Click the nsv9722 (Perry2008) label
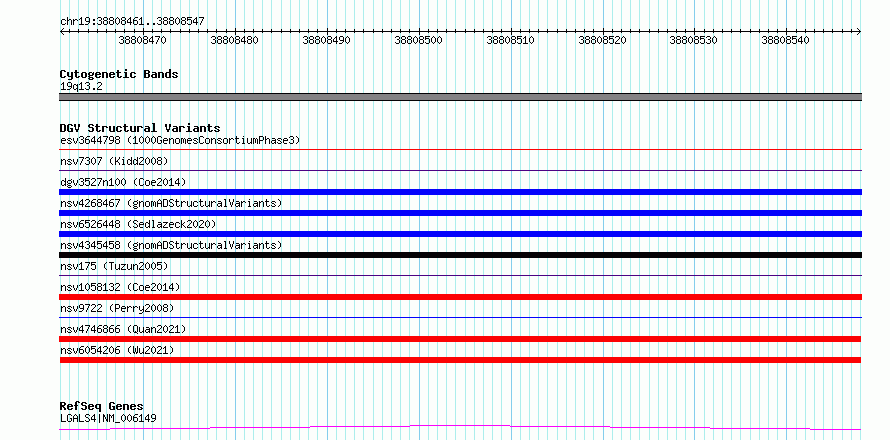890x440 pixels. pyautogui.click(x=117, y=308)
